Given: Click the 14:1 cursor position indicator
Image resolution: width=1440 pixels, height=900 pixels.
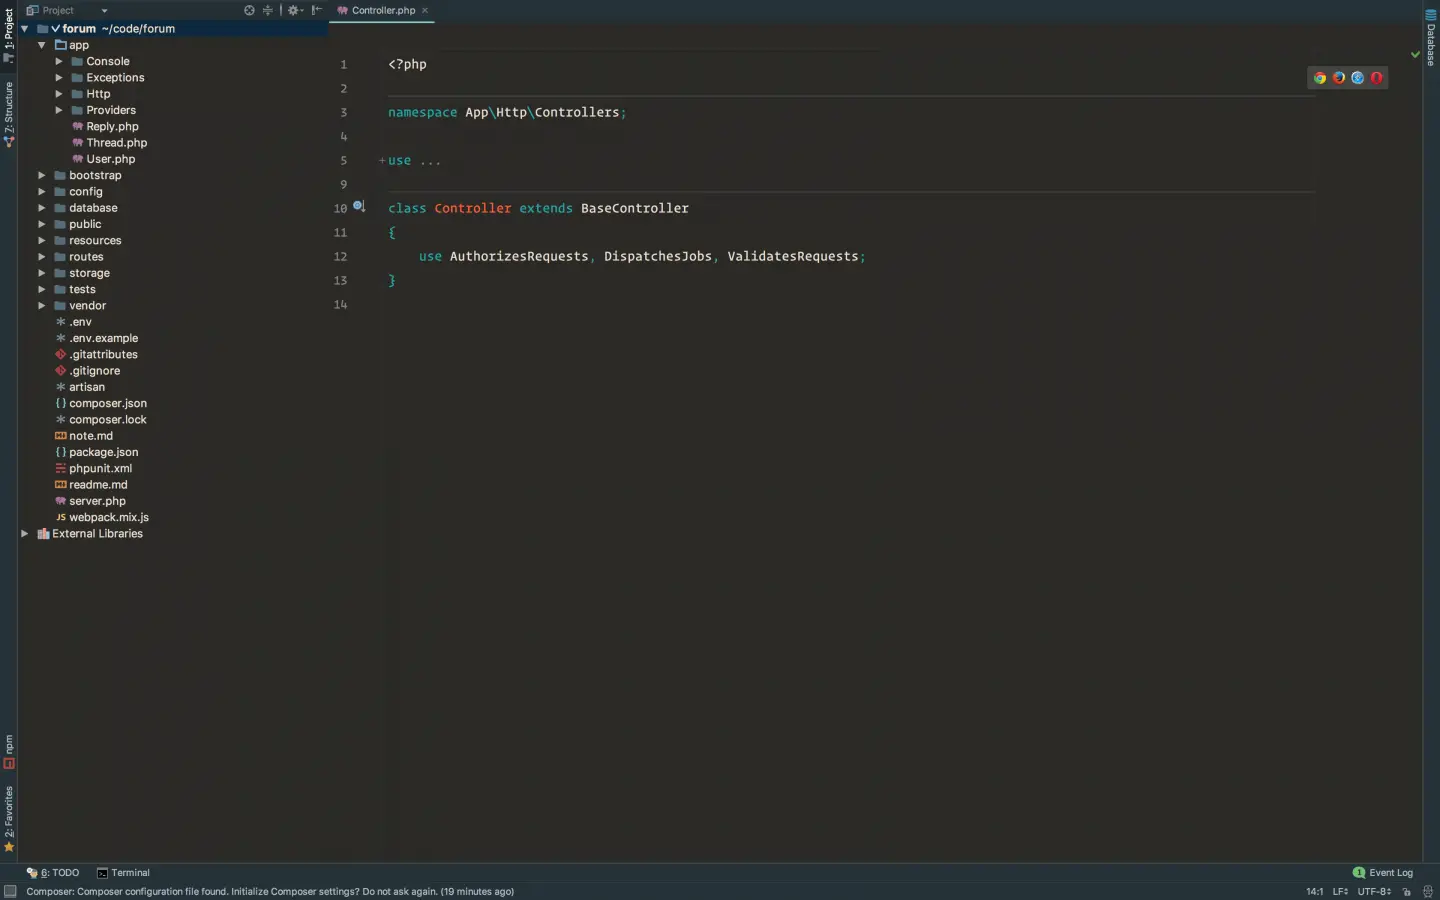Looking at the screenshot, I should coord(1315,892).
